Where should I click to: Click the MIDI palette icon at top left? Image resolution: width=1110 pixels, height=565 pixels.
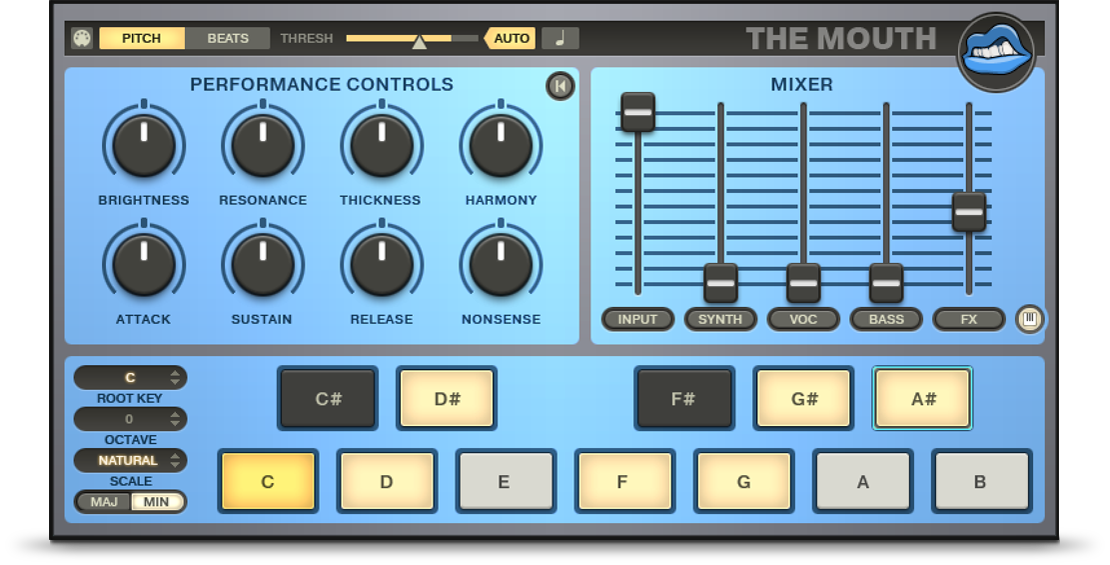[82, 39]
